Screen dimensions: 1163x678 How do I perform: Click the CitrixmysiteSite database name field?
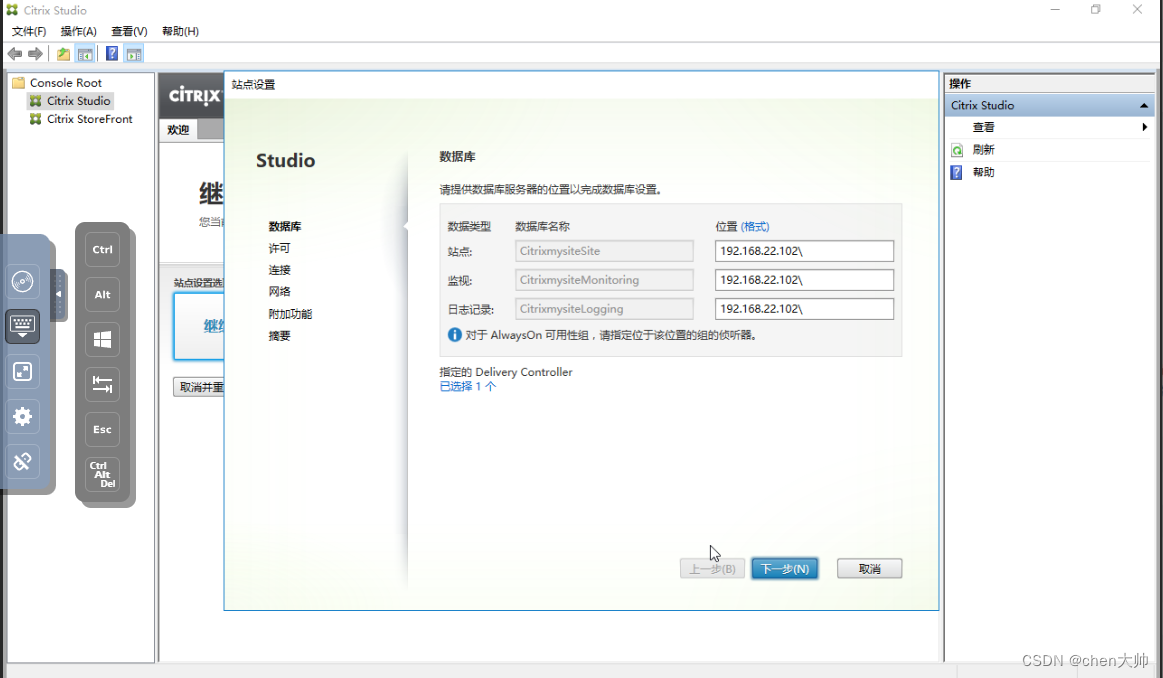click(x=604, y=251)
